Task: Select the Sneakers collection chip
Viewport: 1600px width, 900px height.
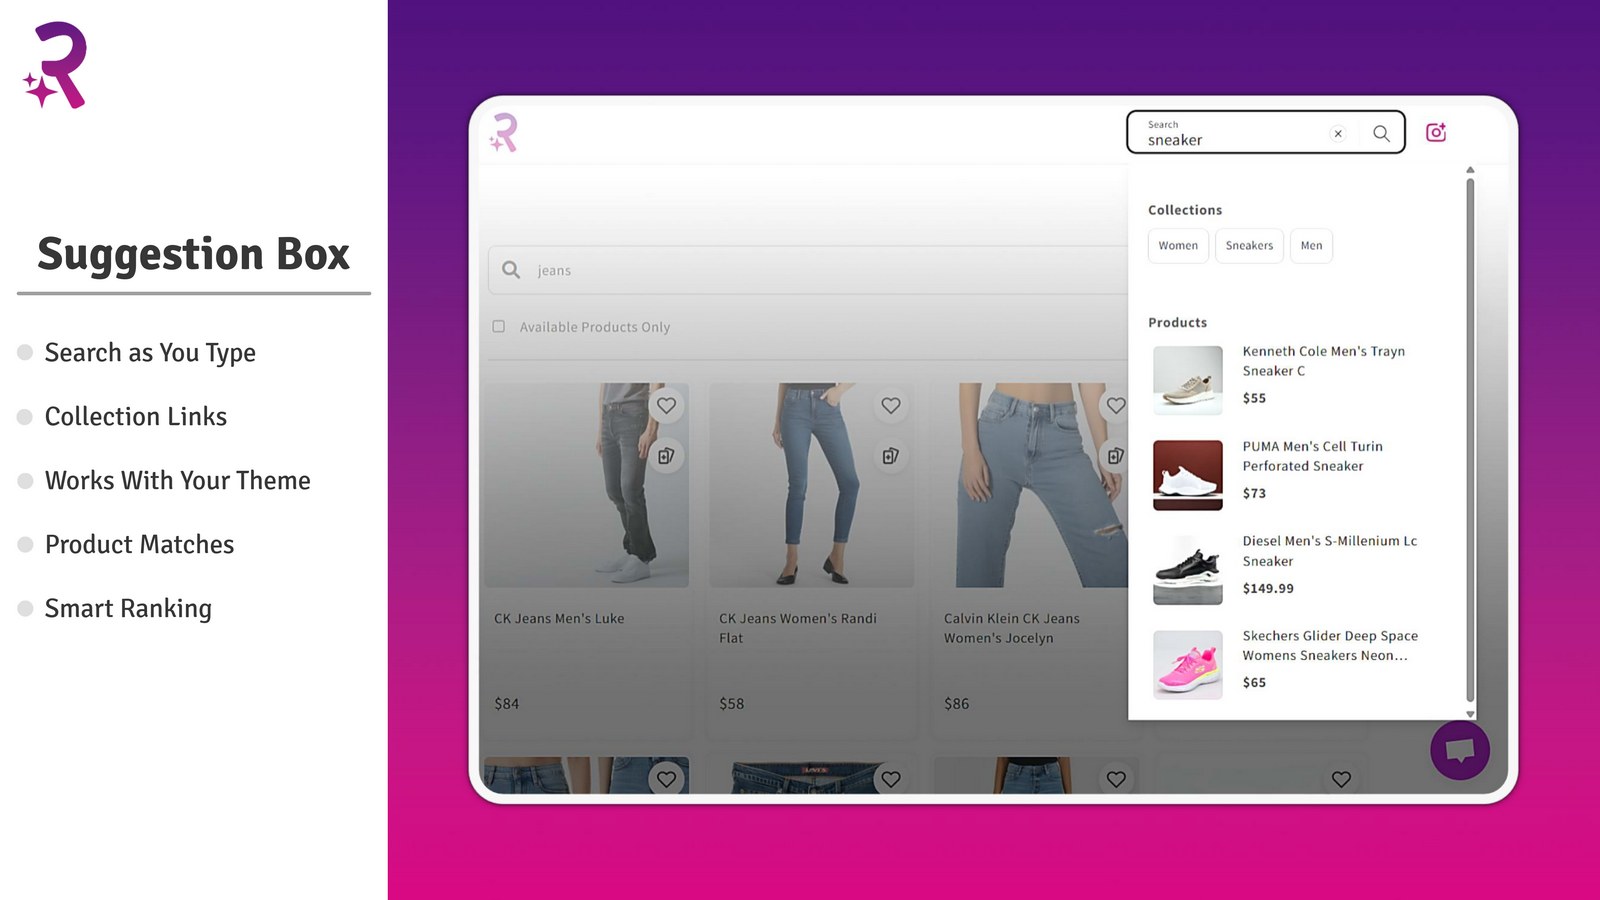Action: tap(1249, 246)
